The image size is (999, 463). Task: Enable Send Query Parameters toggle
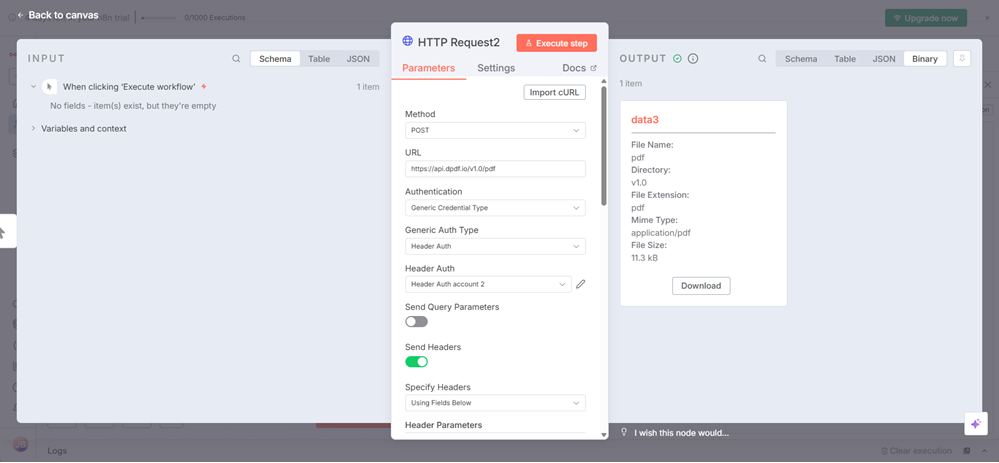[x=416, y=322]
